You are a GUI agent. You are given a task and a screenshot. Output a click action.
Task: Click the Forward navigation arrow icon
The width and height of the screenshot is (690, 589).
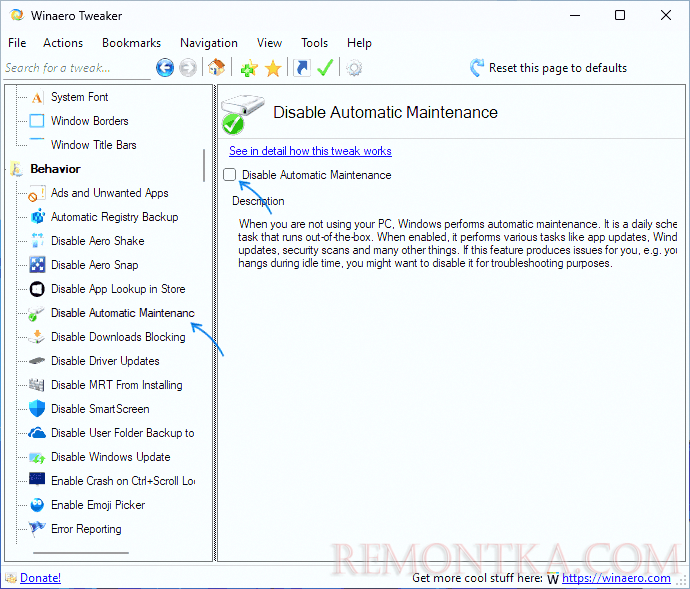pyautogui.click(x=188, y=68)
